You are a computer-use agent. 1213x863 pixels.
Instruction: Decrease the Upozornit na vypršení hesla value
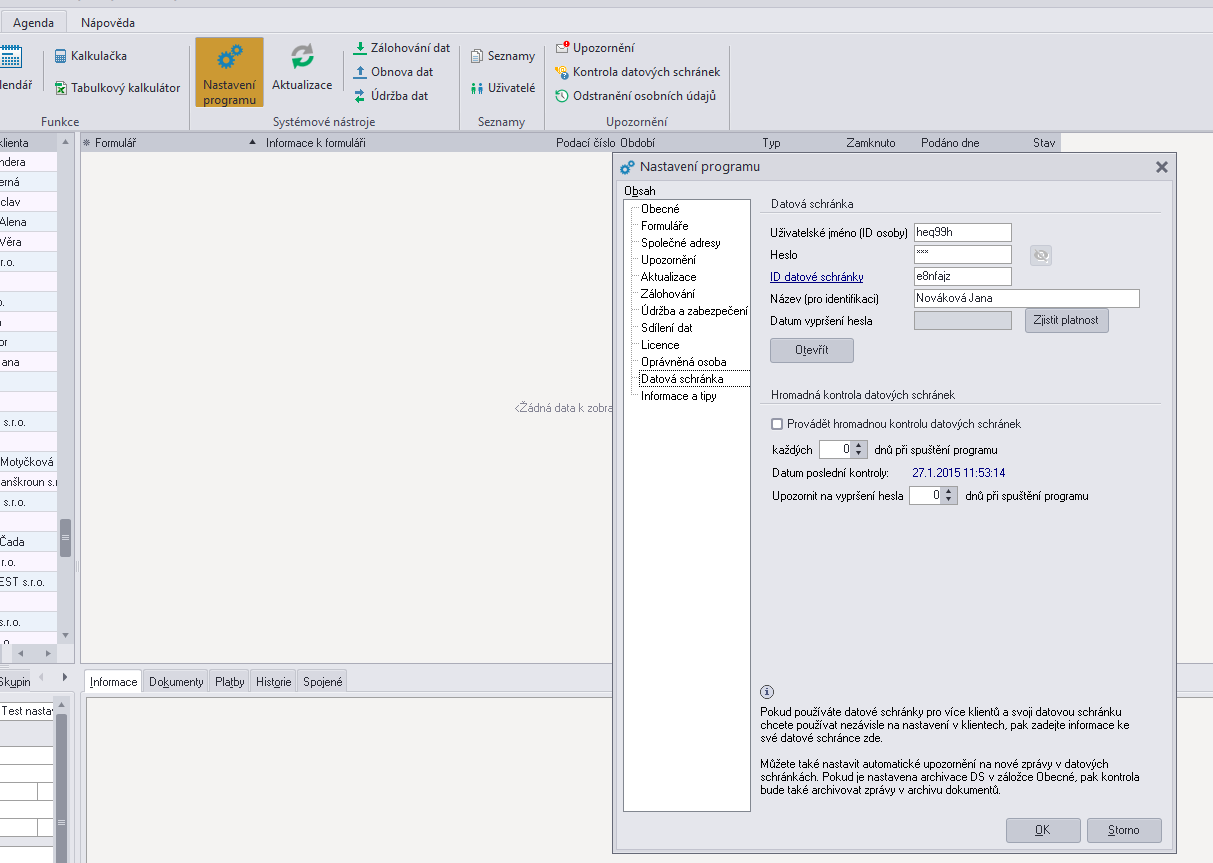coord(949,500)
